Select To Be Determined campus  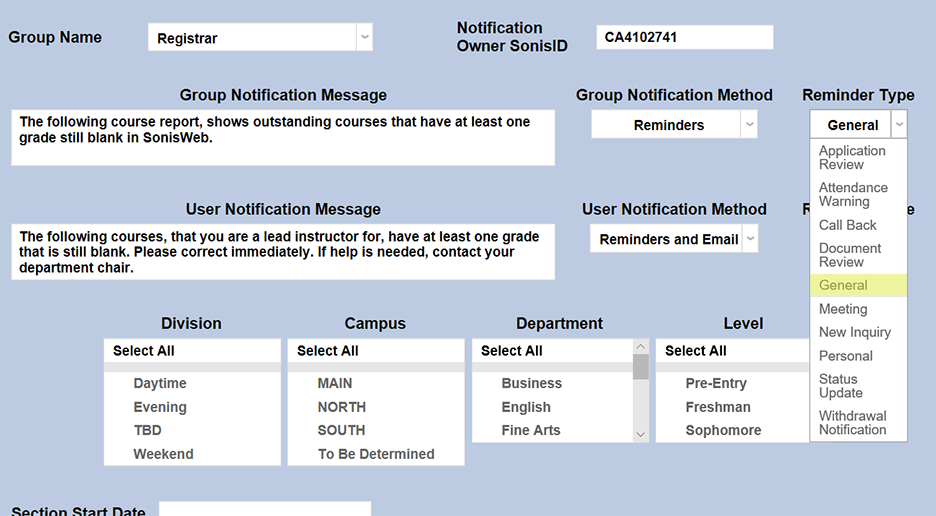[x=376, y=454]
